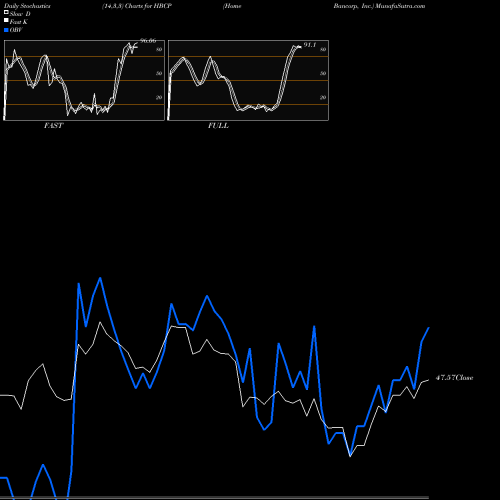Click the 91.1 value on FULL chart

tap(310, 45)
